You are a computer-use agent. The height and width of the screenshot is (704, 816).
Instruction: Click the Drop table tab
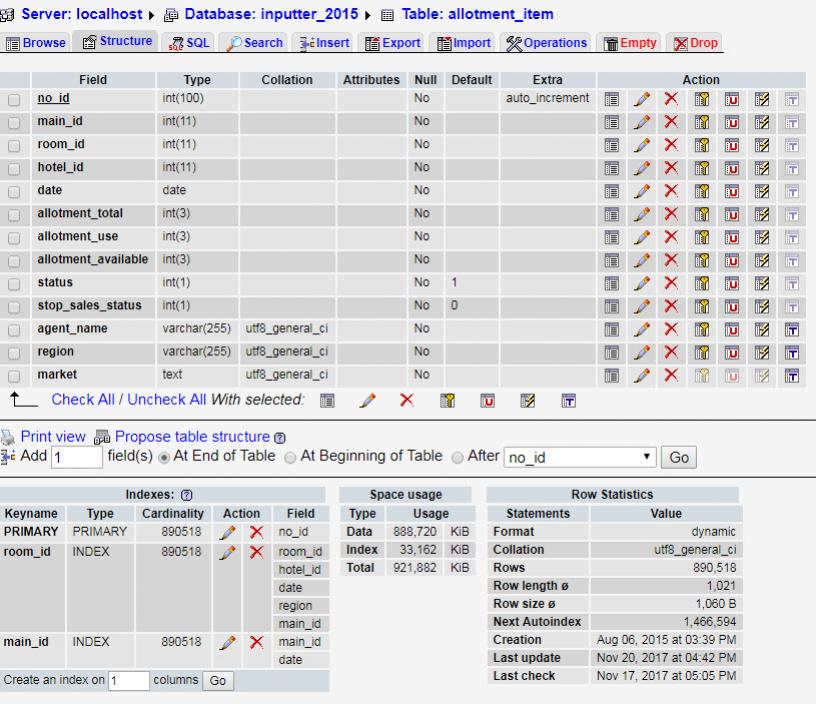tap(695, 43)
